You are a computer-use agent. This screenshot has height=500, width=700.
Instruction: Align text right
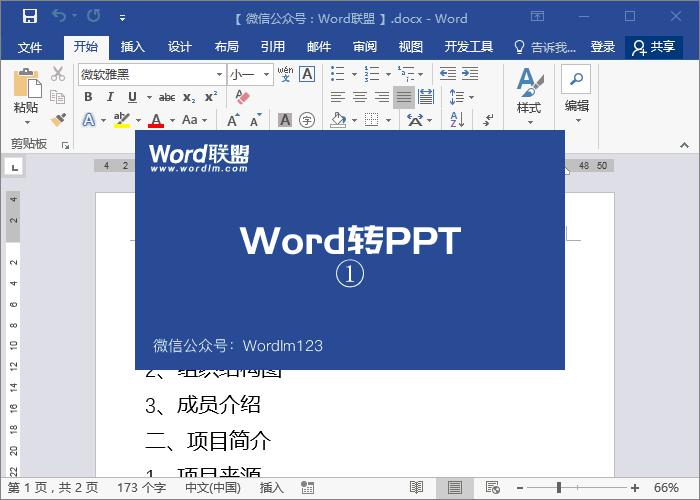tap(382, 96)
